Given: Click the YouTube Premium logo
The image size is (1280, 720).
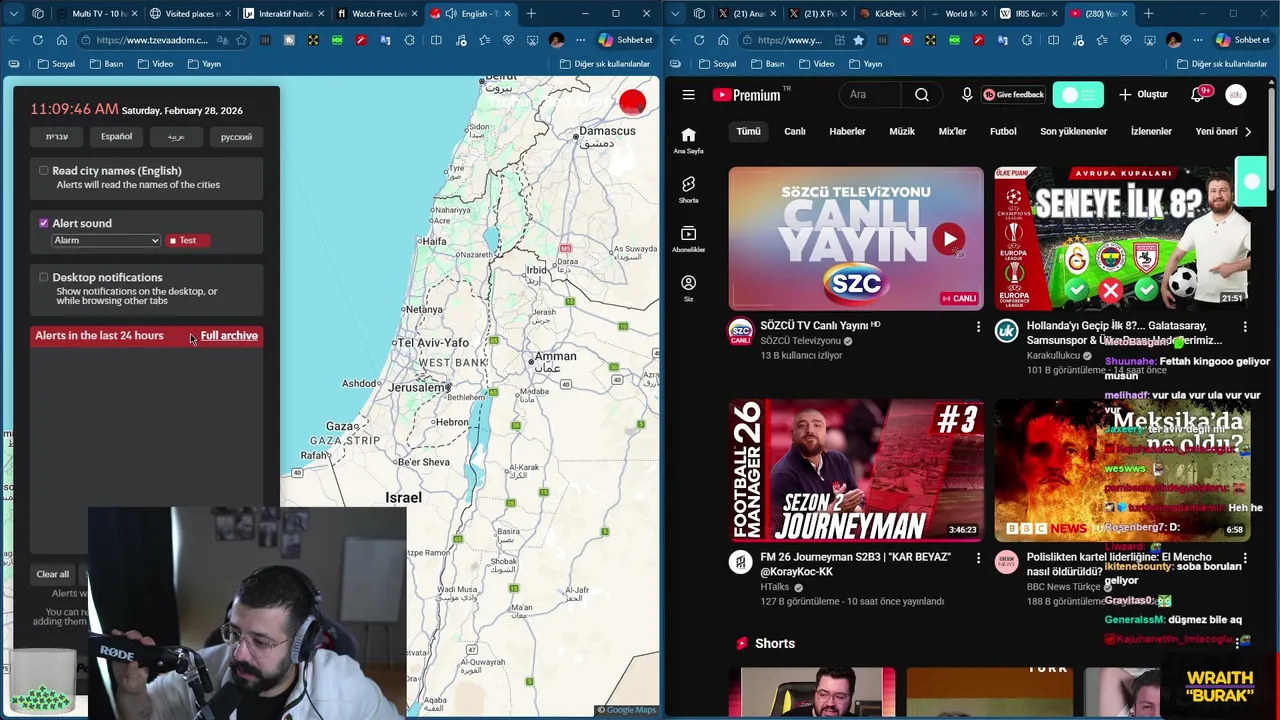Looking at the screenshot, I should point(746,95).
